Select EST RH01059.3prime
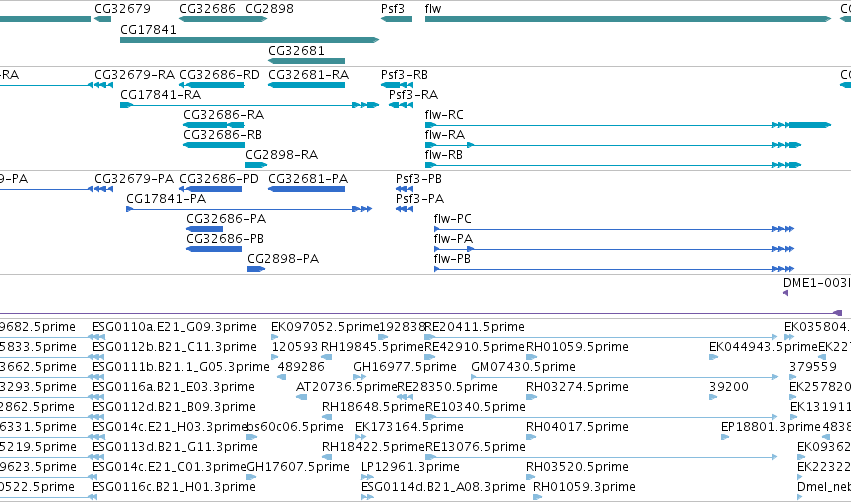 (585, 487)
